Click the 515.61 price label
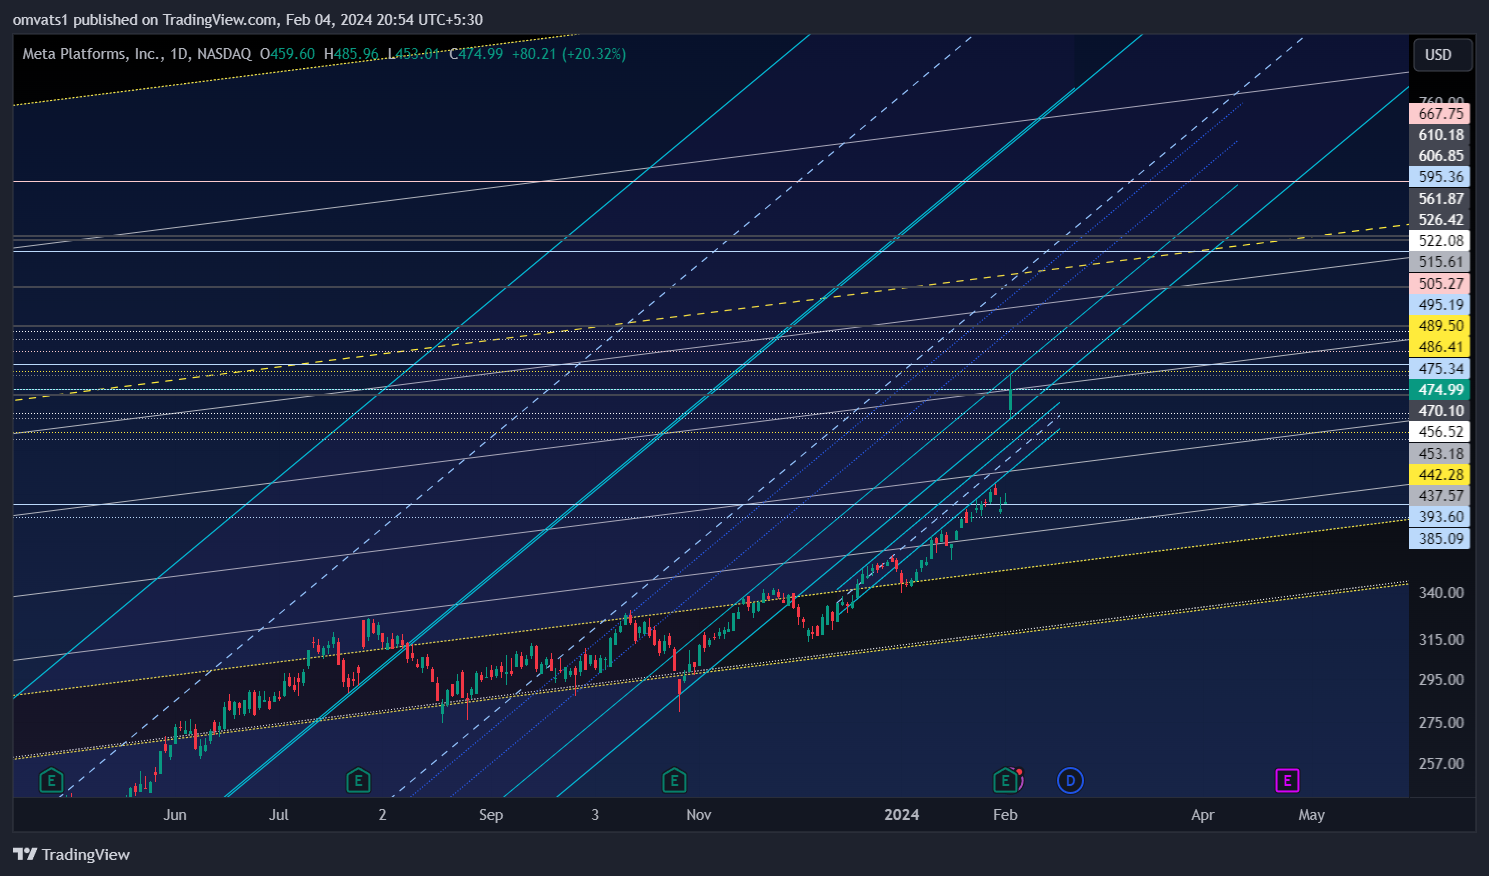Screen dimensions: 1489x876 click(x=1440, y=262)
